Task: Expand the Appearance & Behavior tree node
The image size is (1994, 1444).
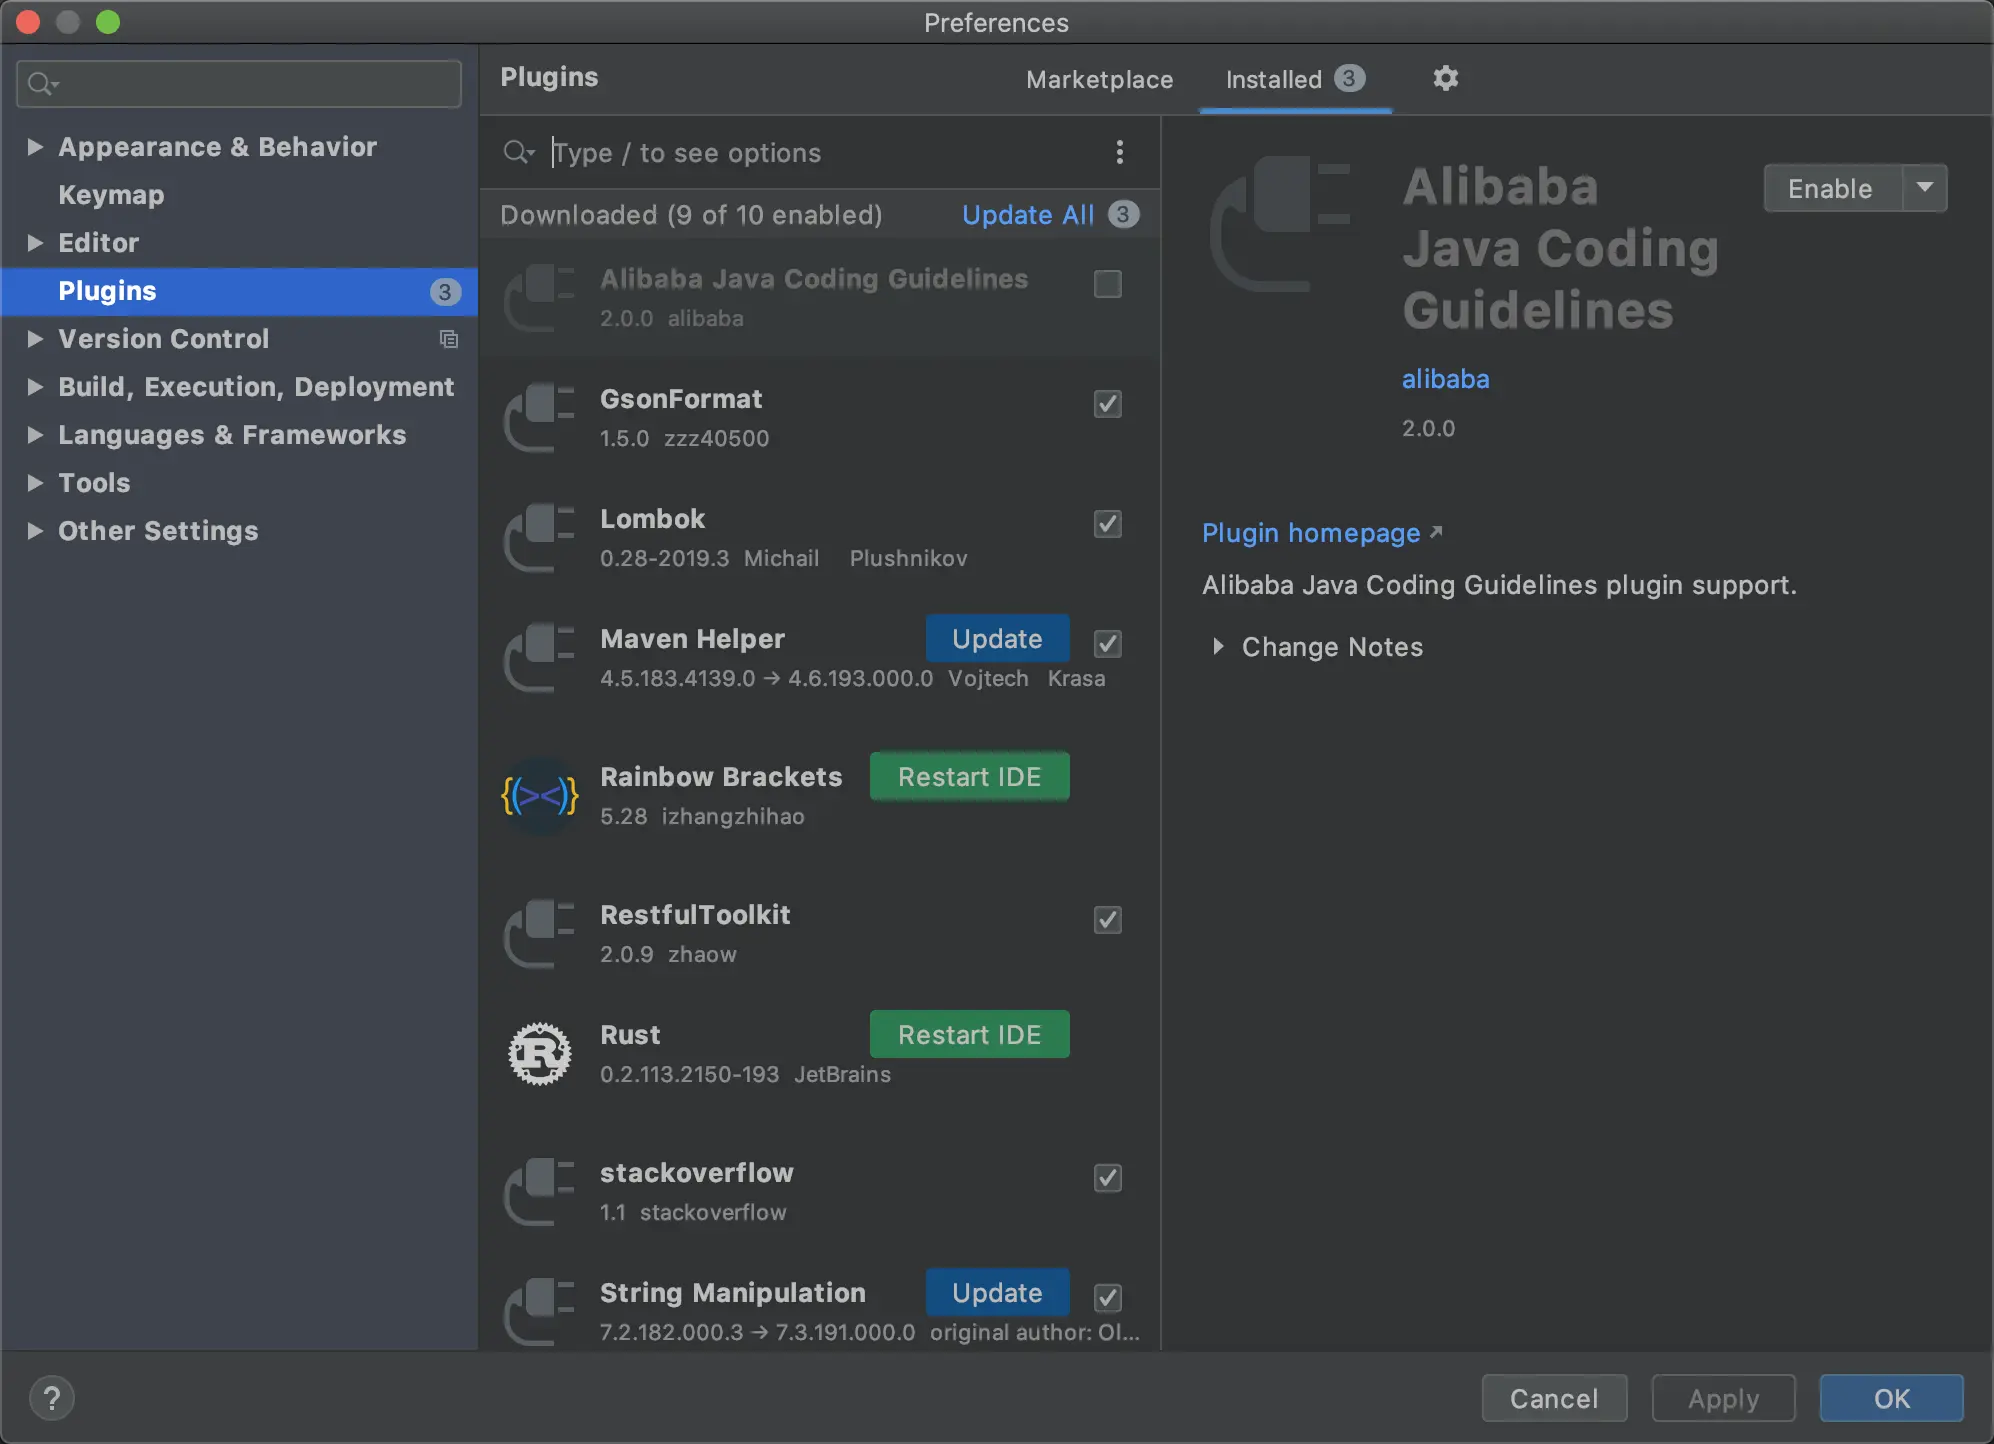Action: 35,147
